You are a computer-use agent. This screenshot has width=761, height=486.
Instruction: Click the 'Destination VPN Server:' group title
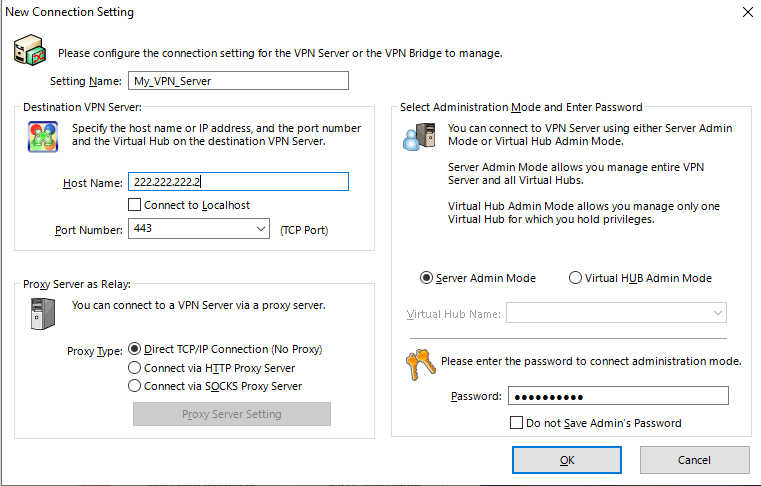click(83, 107)
